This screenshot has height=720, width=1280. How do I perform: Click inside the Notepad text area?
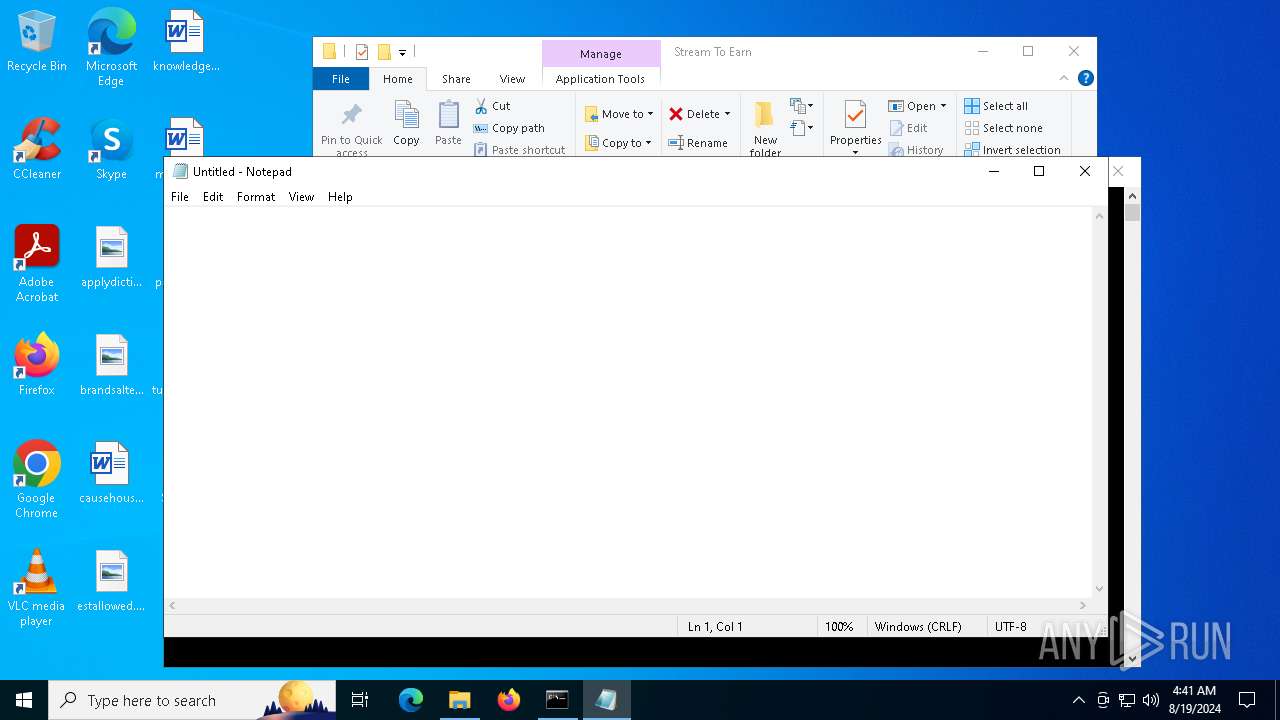tap(628, 402)
